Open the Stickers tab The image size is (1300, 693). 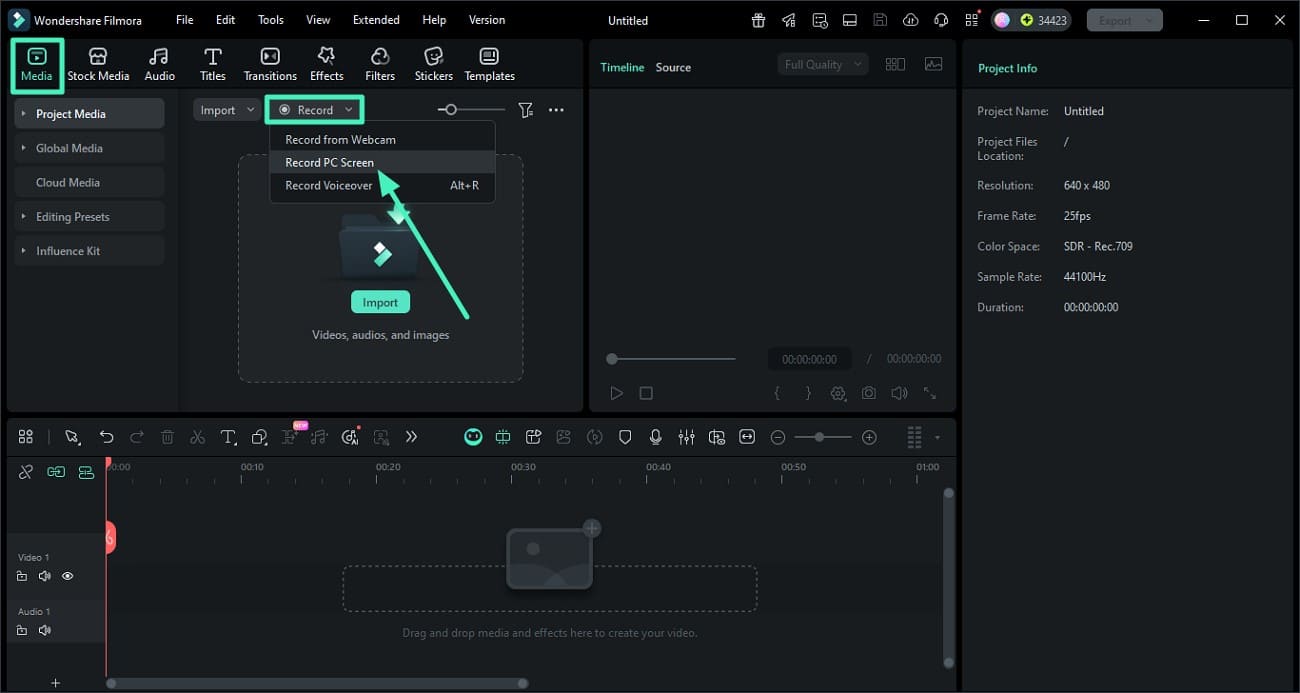pyautogui.click(x=433, y=64)
